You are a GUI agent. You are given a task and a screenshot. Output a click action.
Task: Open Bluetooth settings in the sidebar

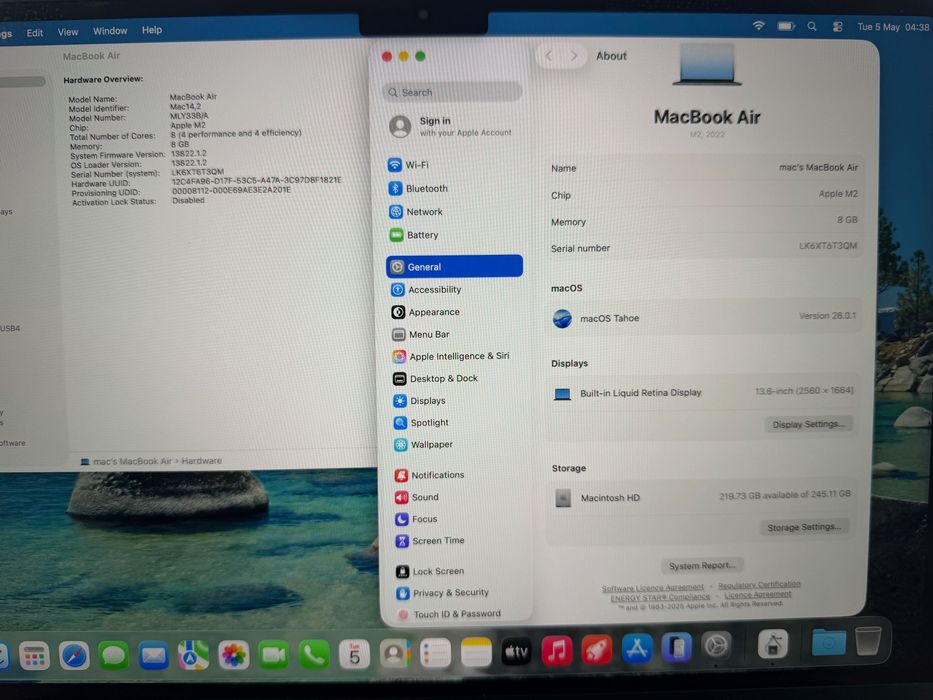pos(418,188)
